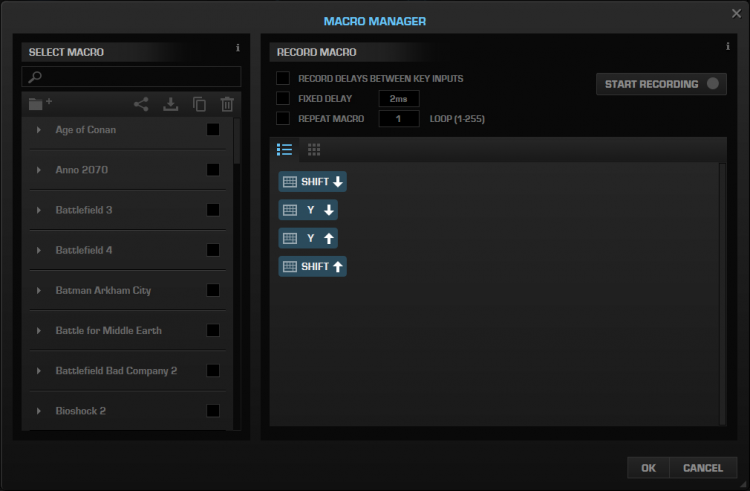
Task: Select the SHIFT key-down macro step
Action: coord(312,182)
